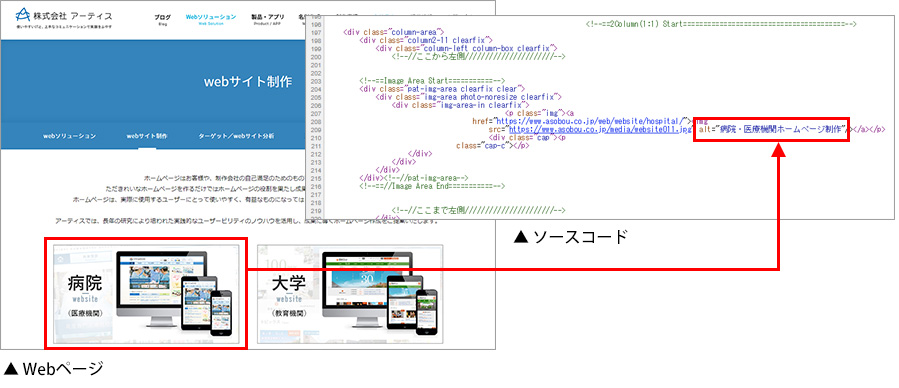This screenshot has height=388, width=899.
Task: Select the webソリューション sub-navigation tab
Action: [x=69, y=136]
